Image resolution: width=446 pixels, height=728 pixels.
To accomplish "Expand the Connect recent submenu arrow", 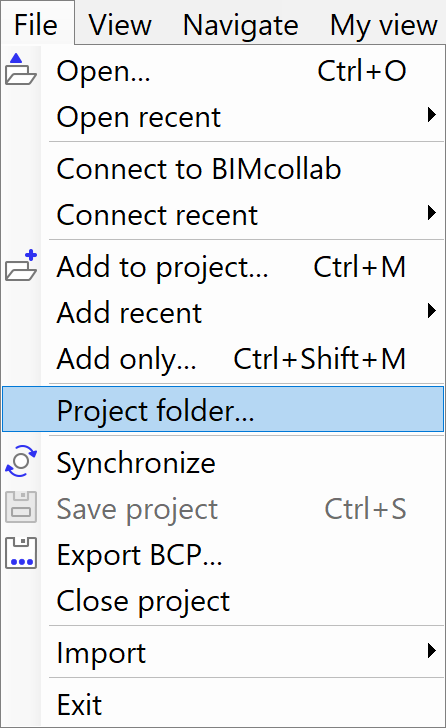I will [432, 213].
